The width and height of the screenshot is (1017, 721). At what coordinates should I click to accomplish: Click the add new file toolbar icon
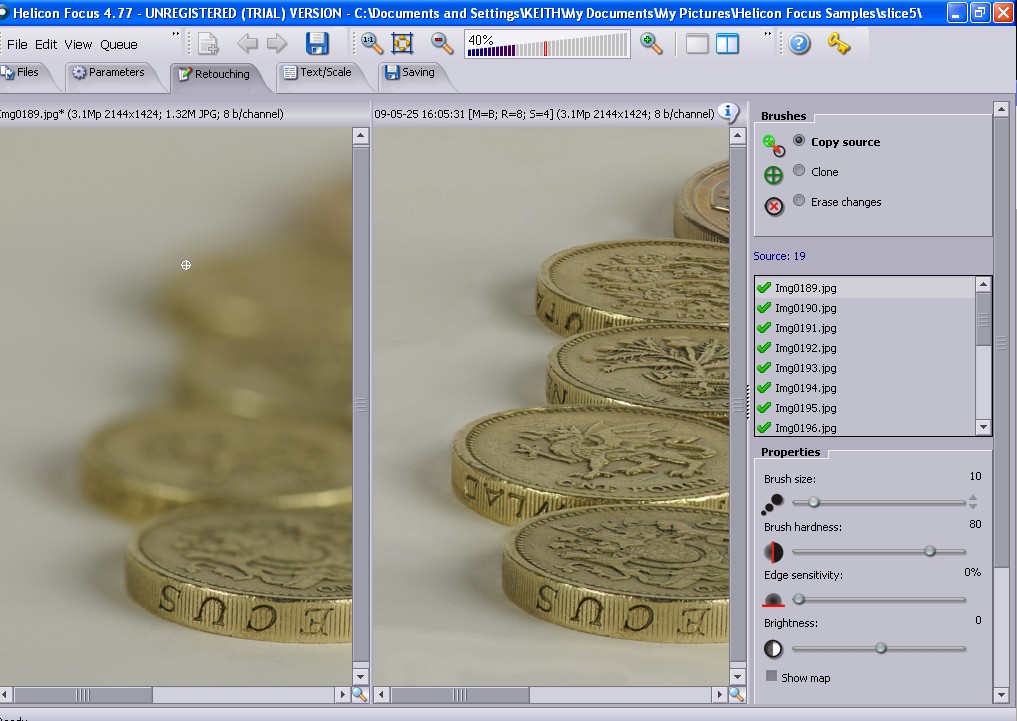pos(208,44)
